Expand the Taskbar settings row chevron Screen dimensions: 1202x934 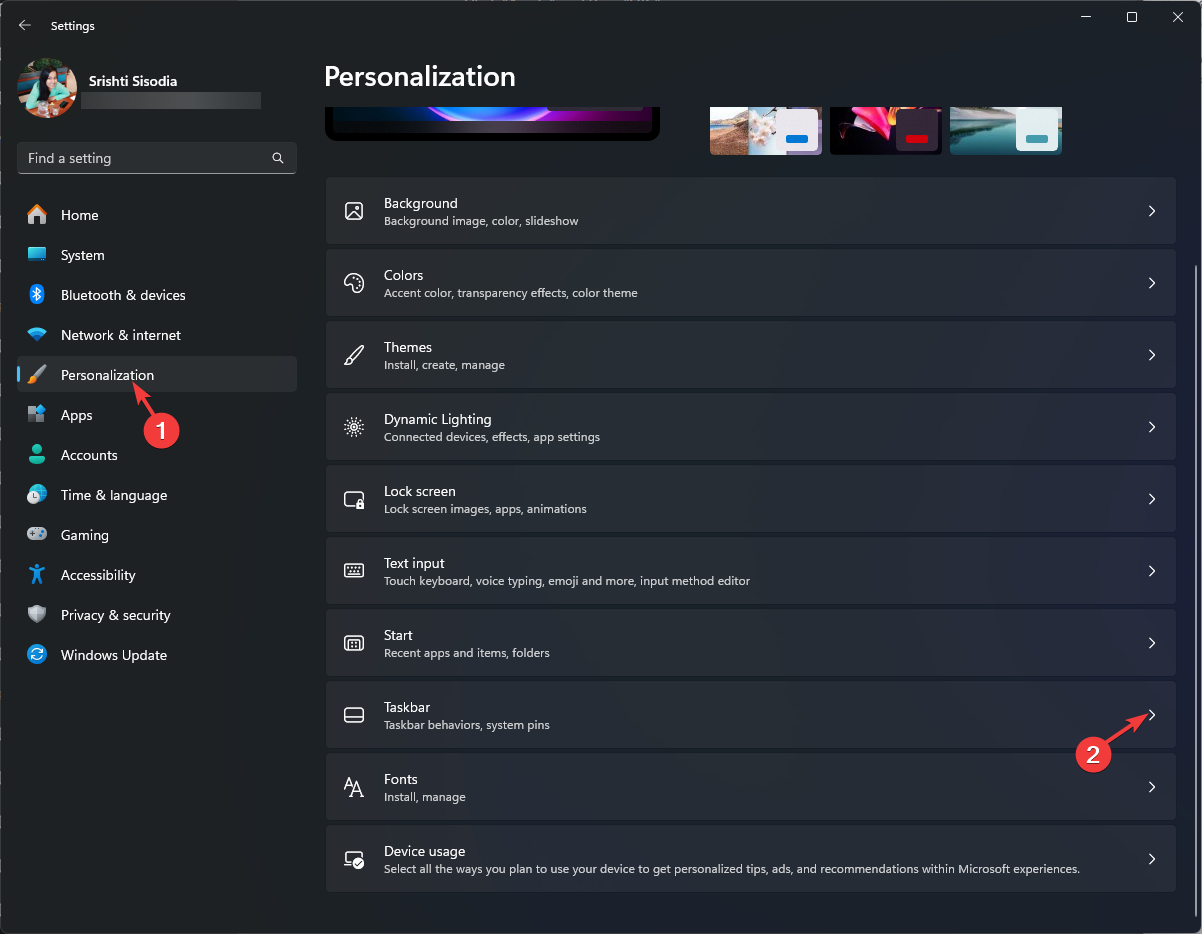[x=1151, y=715]
